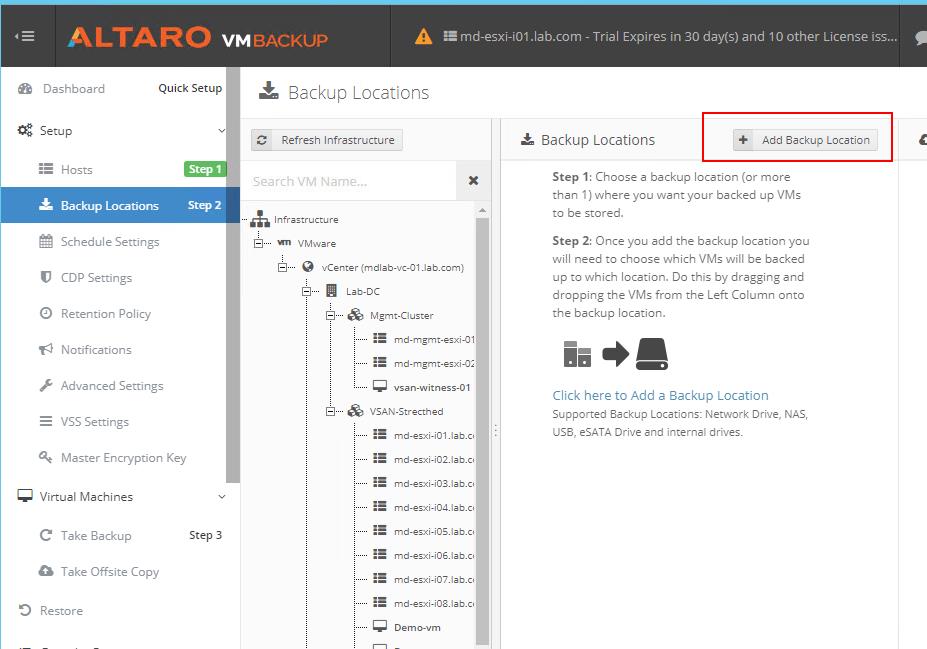Collapse the Virtual Machines section chevron
Viewport: 927px width, 649px height.
tap(222, 497)
